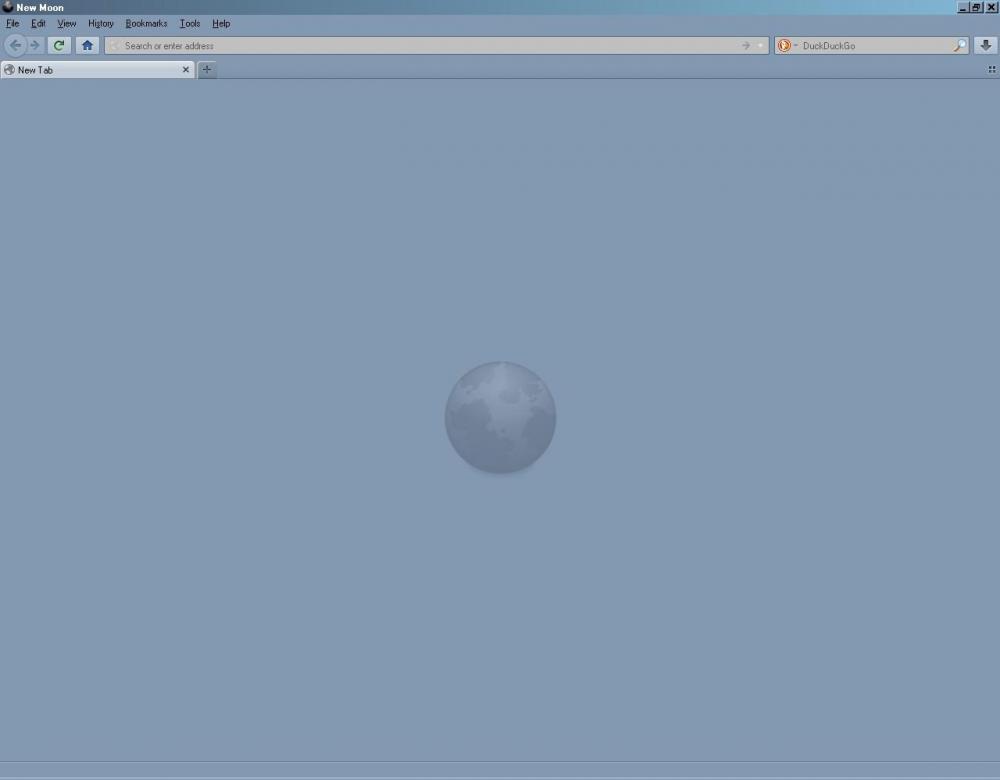This screenshot has width=1000, height=780.
Task: Click the search magnifier icon
Action: pyautogui.click(x=959, y=45)
